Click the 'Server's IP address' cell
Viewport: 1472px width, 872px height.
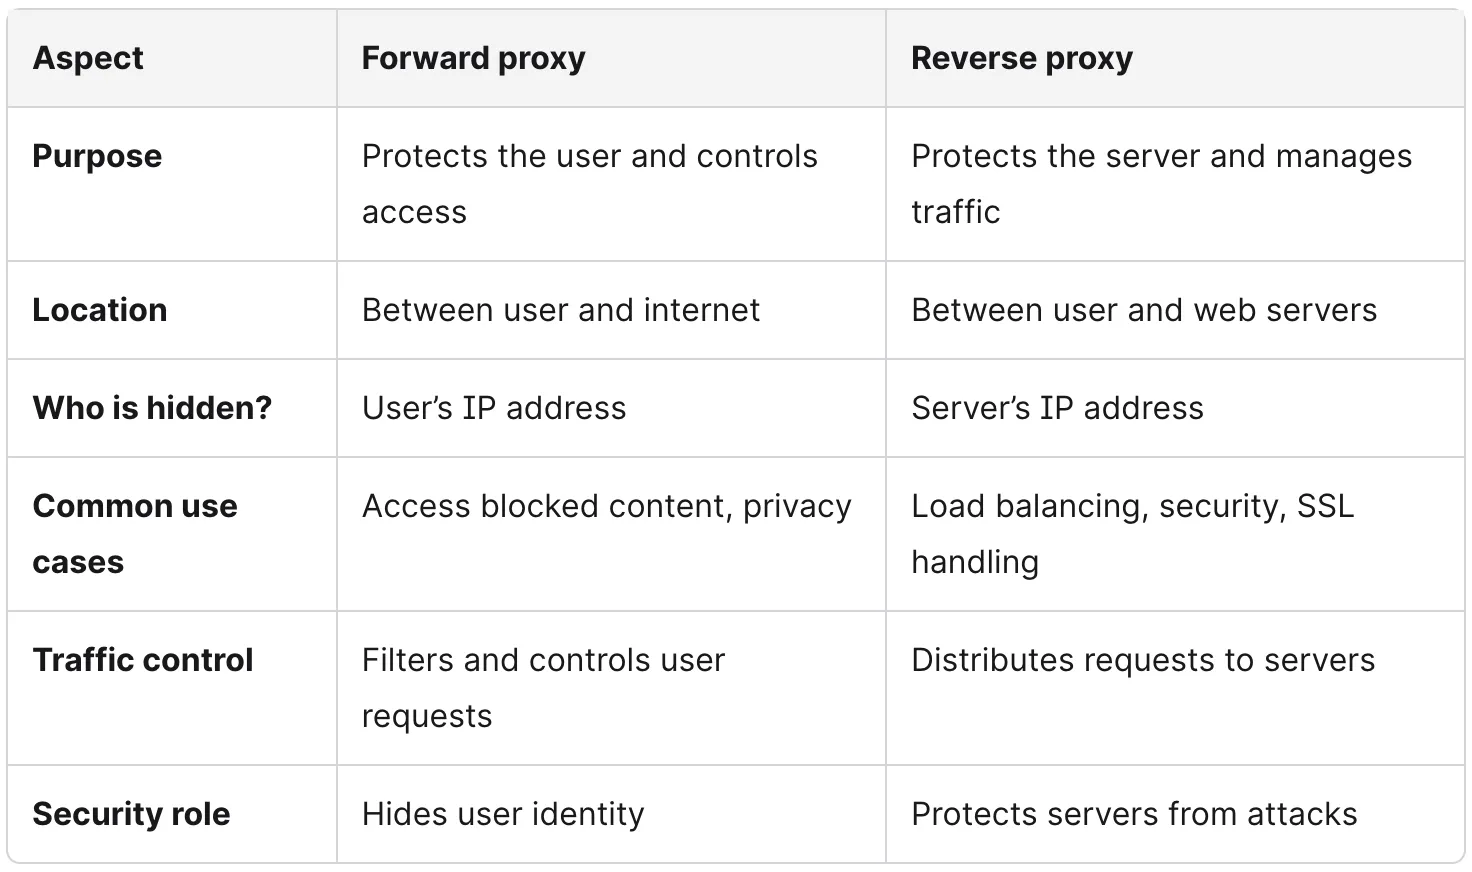[x=1057, y=408]
